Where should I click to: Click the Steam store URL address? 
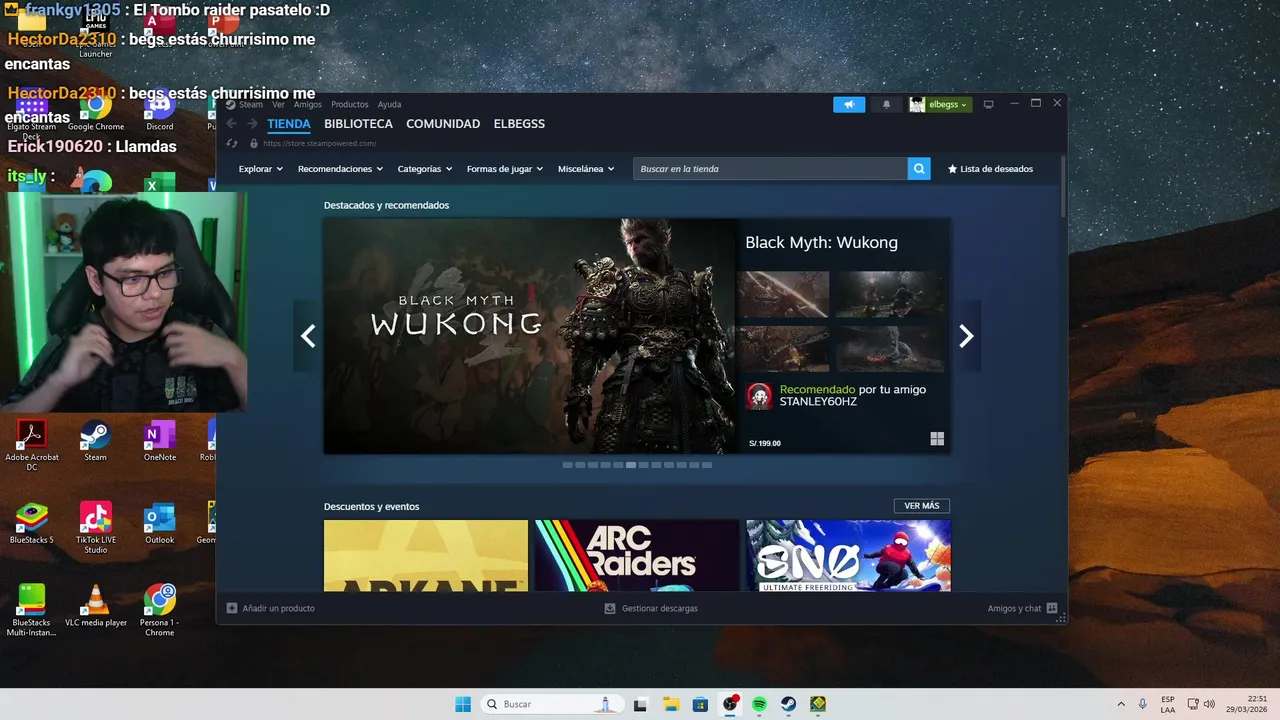tap(319, 143)
